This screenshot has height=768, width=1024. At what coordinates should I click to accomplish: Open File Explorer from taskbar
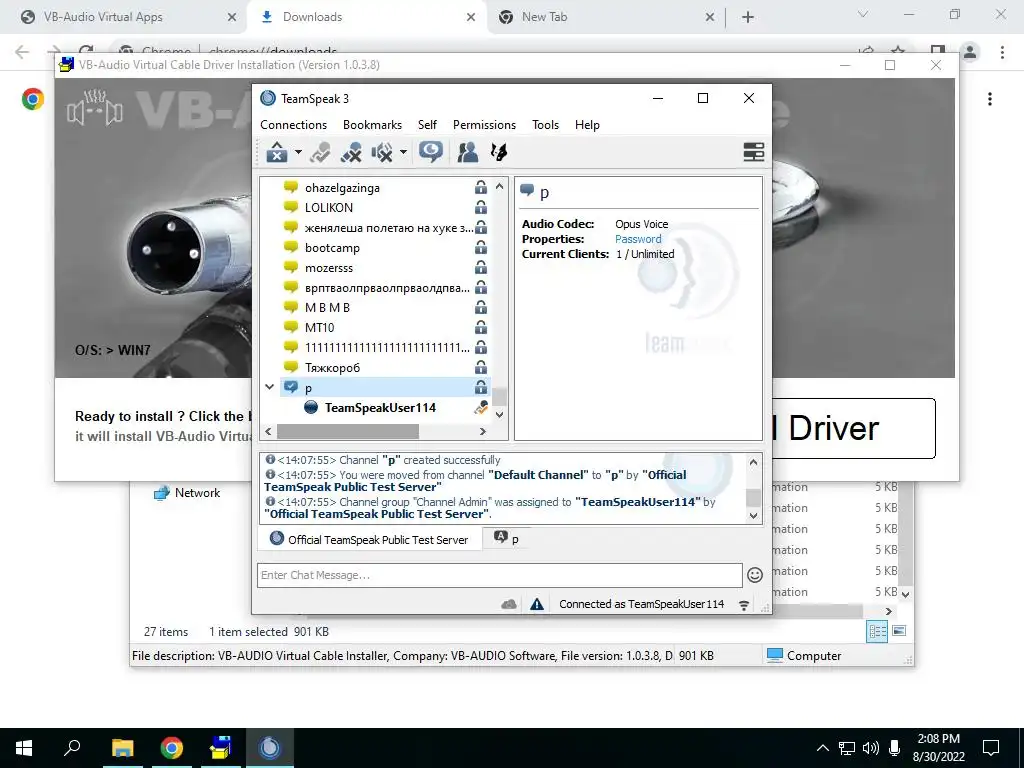[122, 748]
